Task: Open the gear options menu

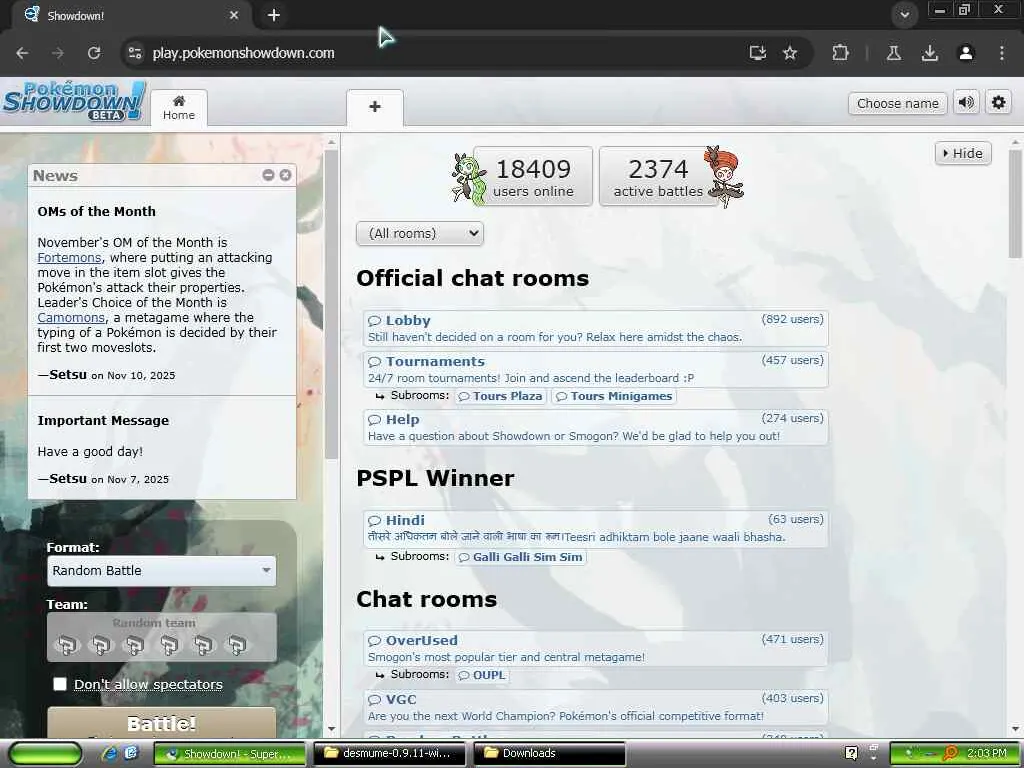Action: coord(999,103)
